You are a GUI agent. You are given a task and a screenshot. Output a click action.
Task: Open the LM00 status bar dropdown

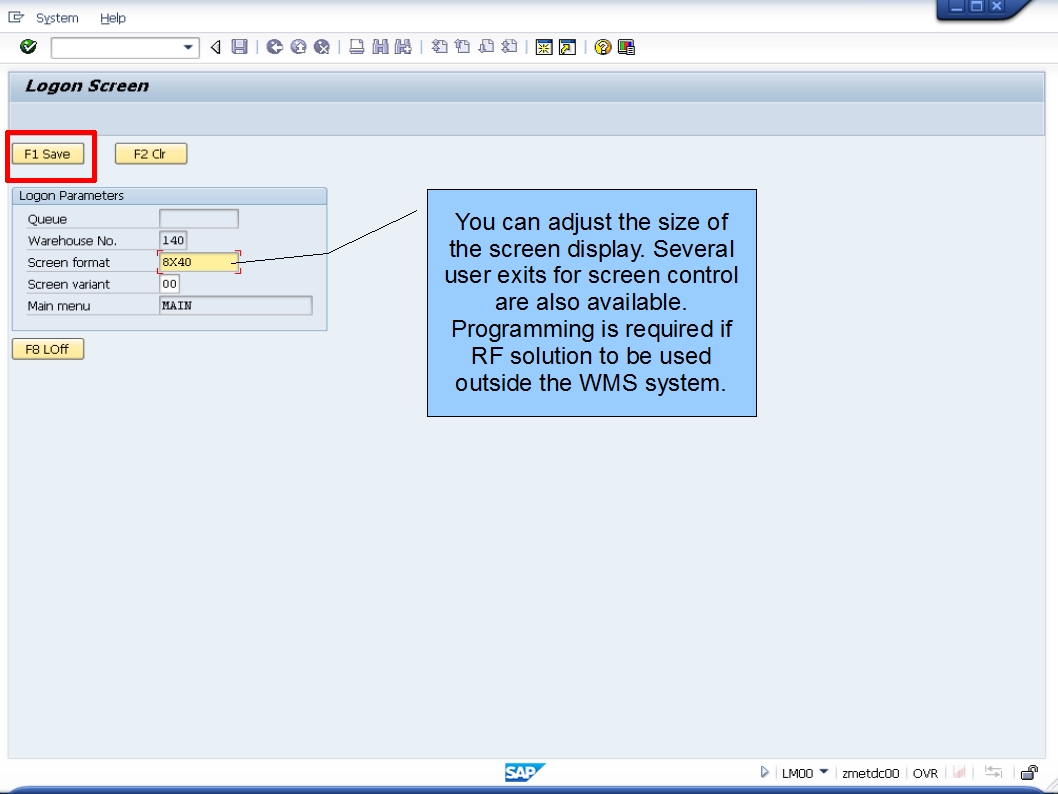pos(824,772)
